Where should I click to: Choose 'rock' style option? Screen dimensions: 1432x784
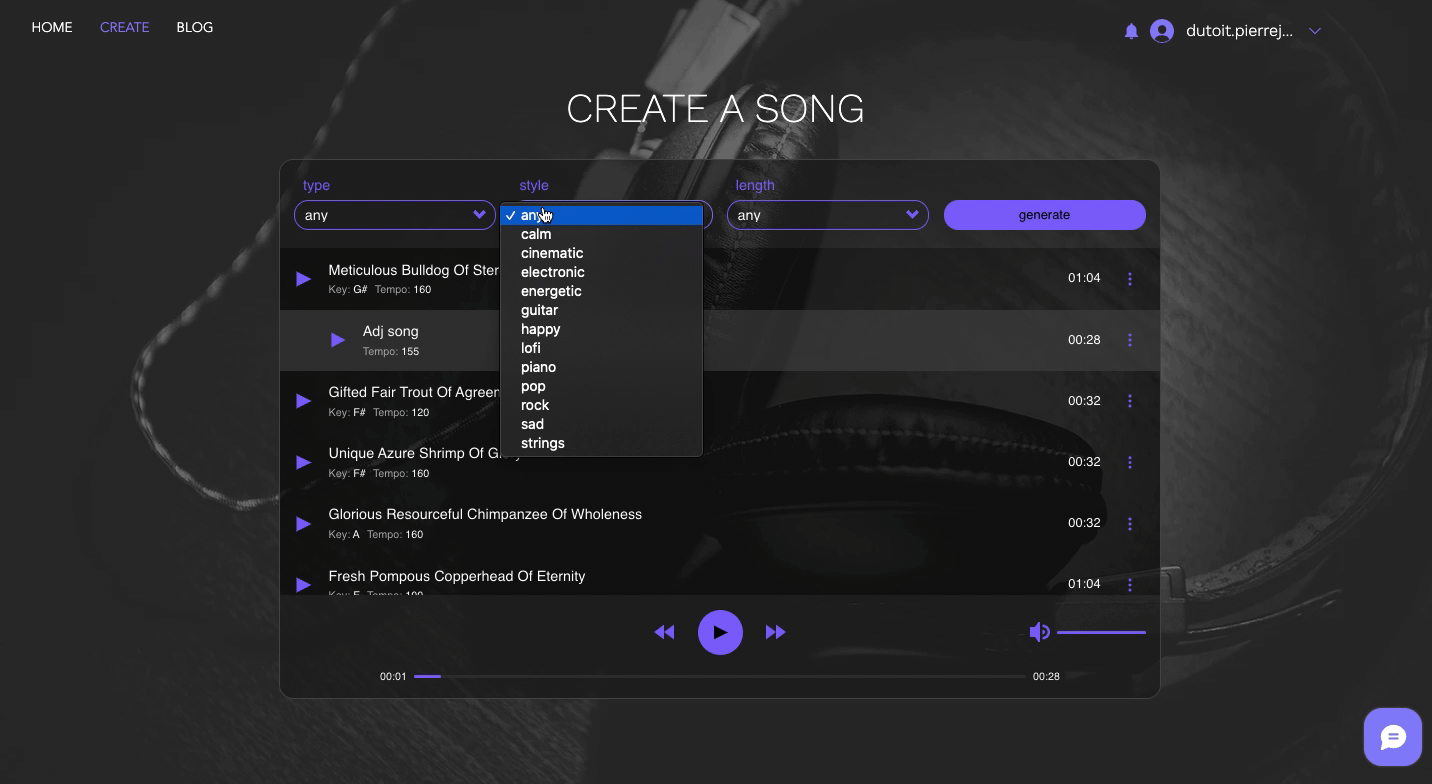point(602,405)
